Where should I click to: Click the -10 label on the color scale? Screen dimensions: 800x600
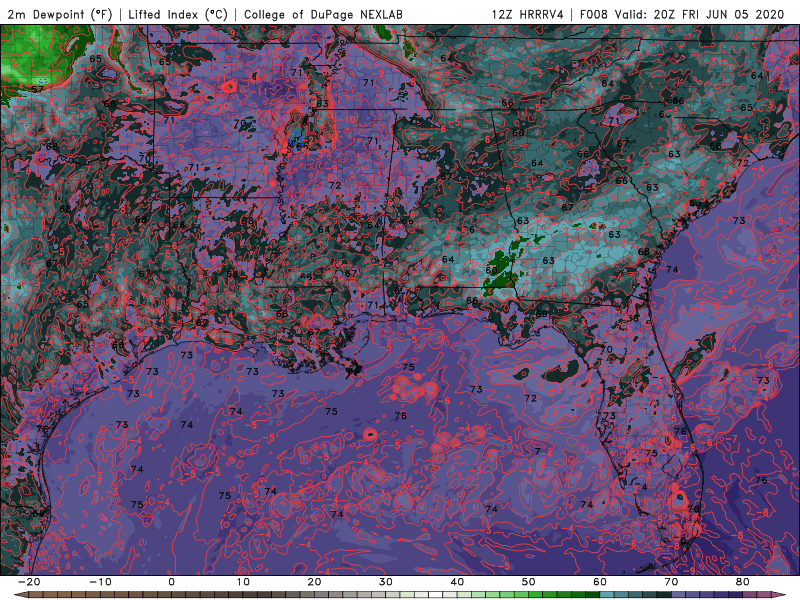tap(100, 582)
